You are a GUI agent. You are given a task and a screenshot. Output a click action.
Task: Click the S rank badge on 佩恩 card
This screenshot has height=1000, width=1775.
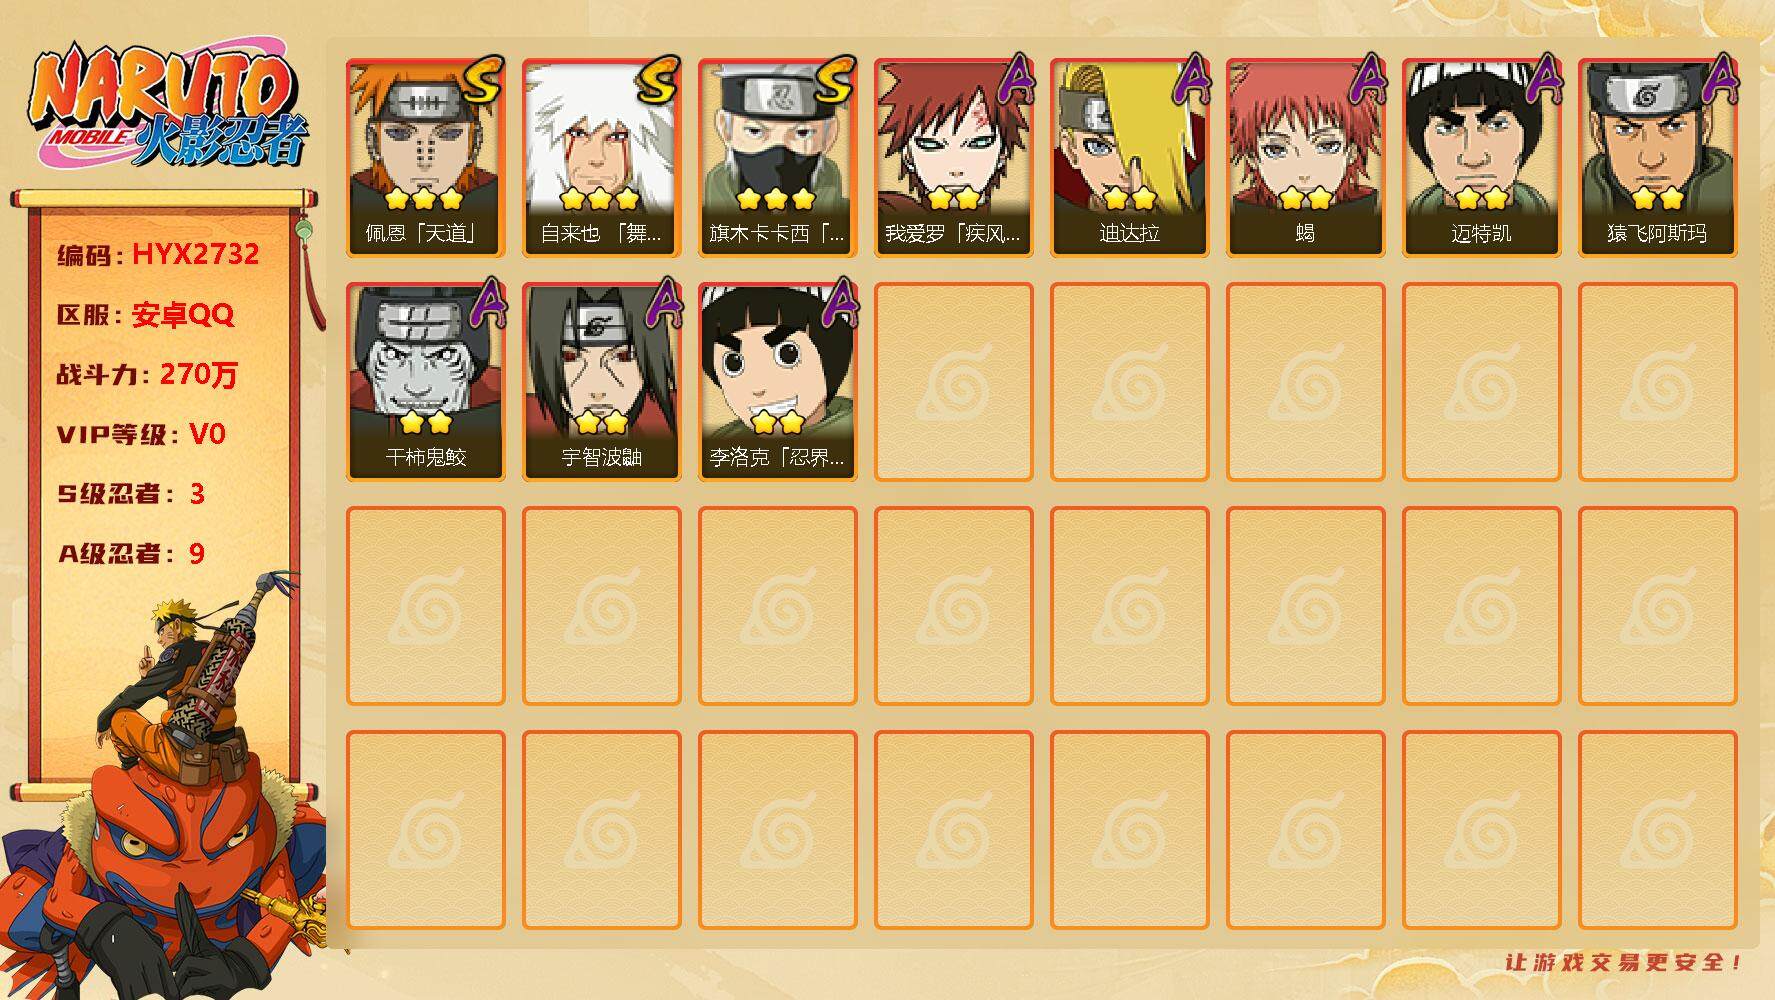[x=484, y=80]
